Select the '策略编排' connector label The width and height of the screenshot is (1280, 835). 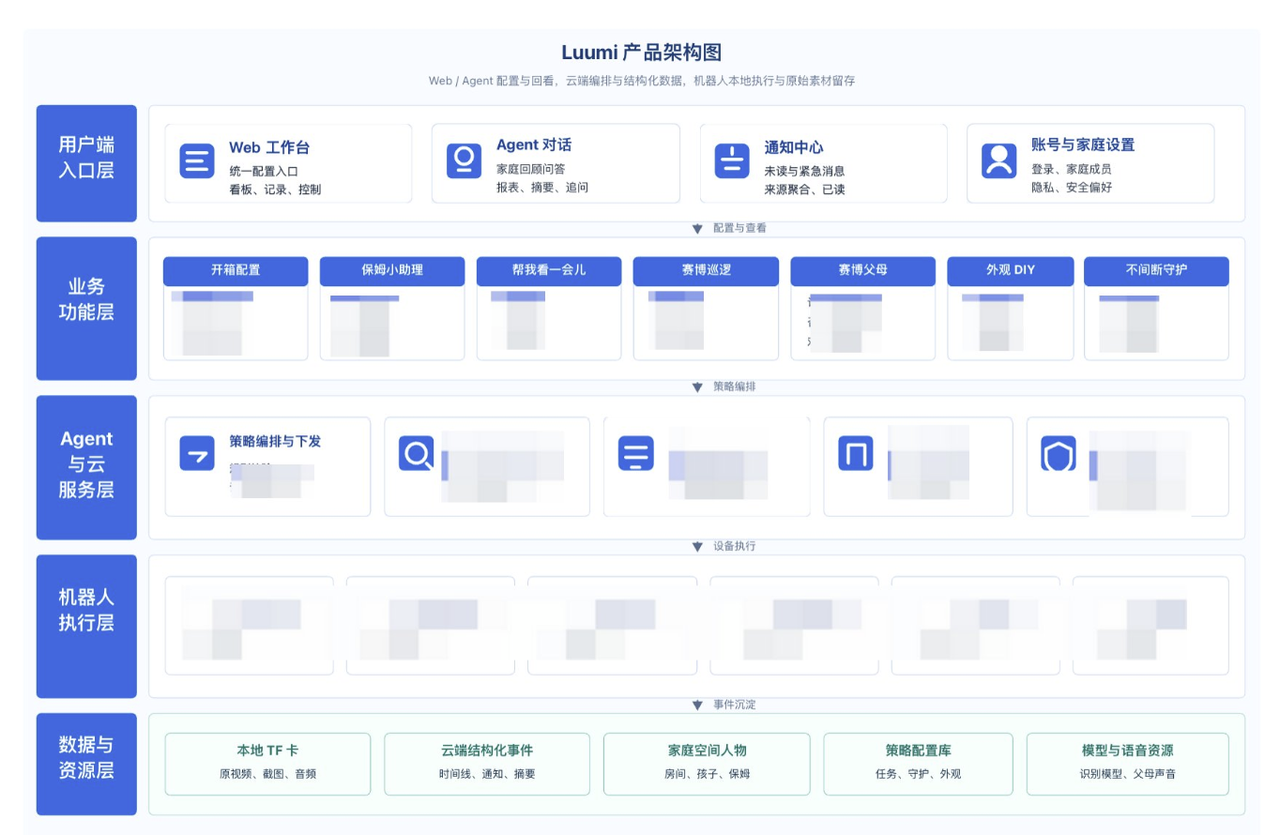pos(735,387)
